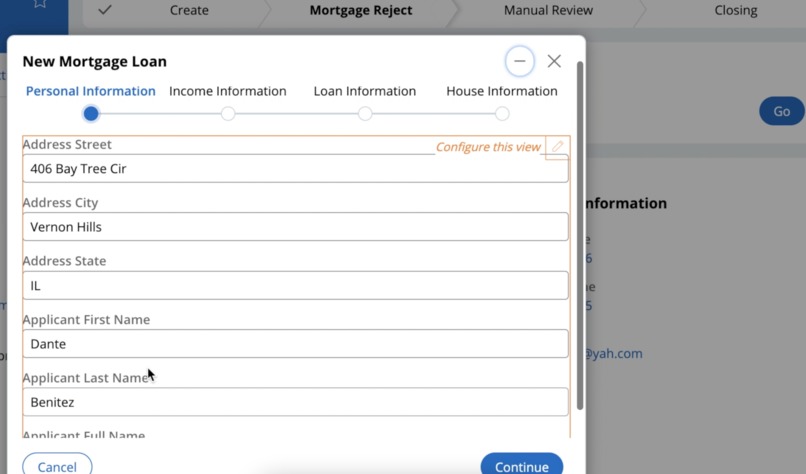
Task: Click the New Mortgage Loan dialog title
Action: click(95, 61)
